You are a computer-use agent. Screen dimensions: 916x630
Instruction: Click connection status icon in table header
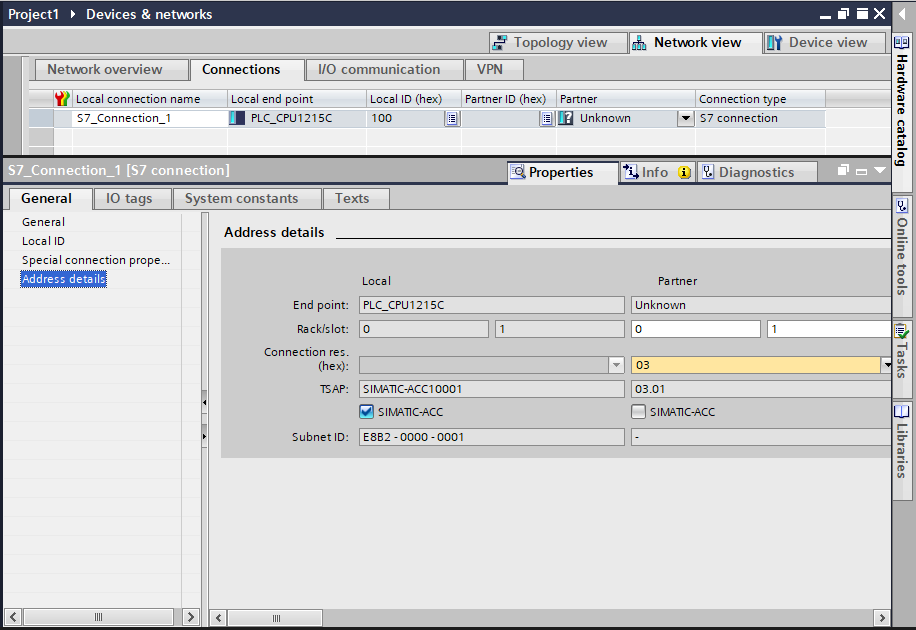point(62,99)
